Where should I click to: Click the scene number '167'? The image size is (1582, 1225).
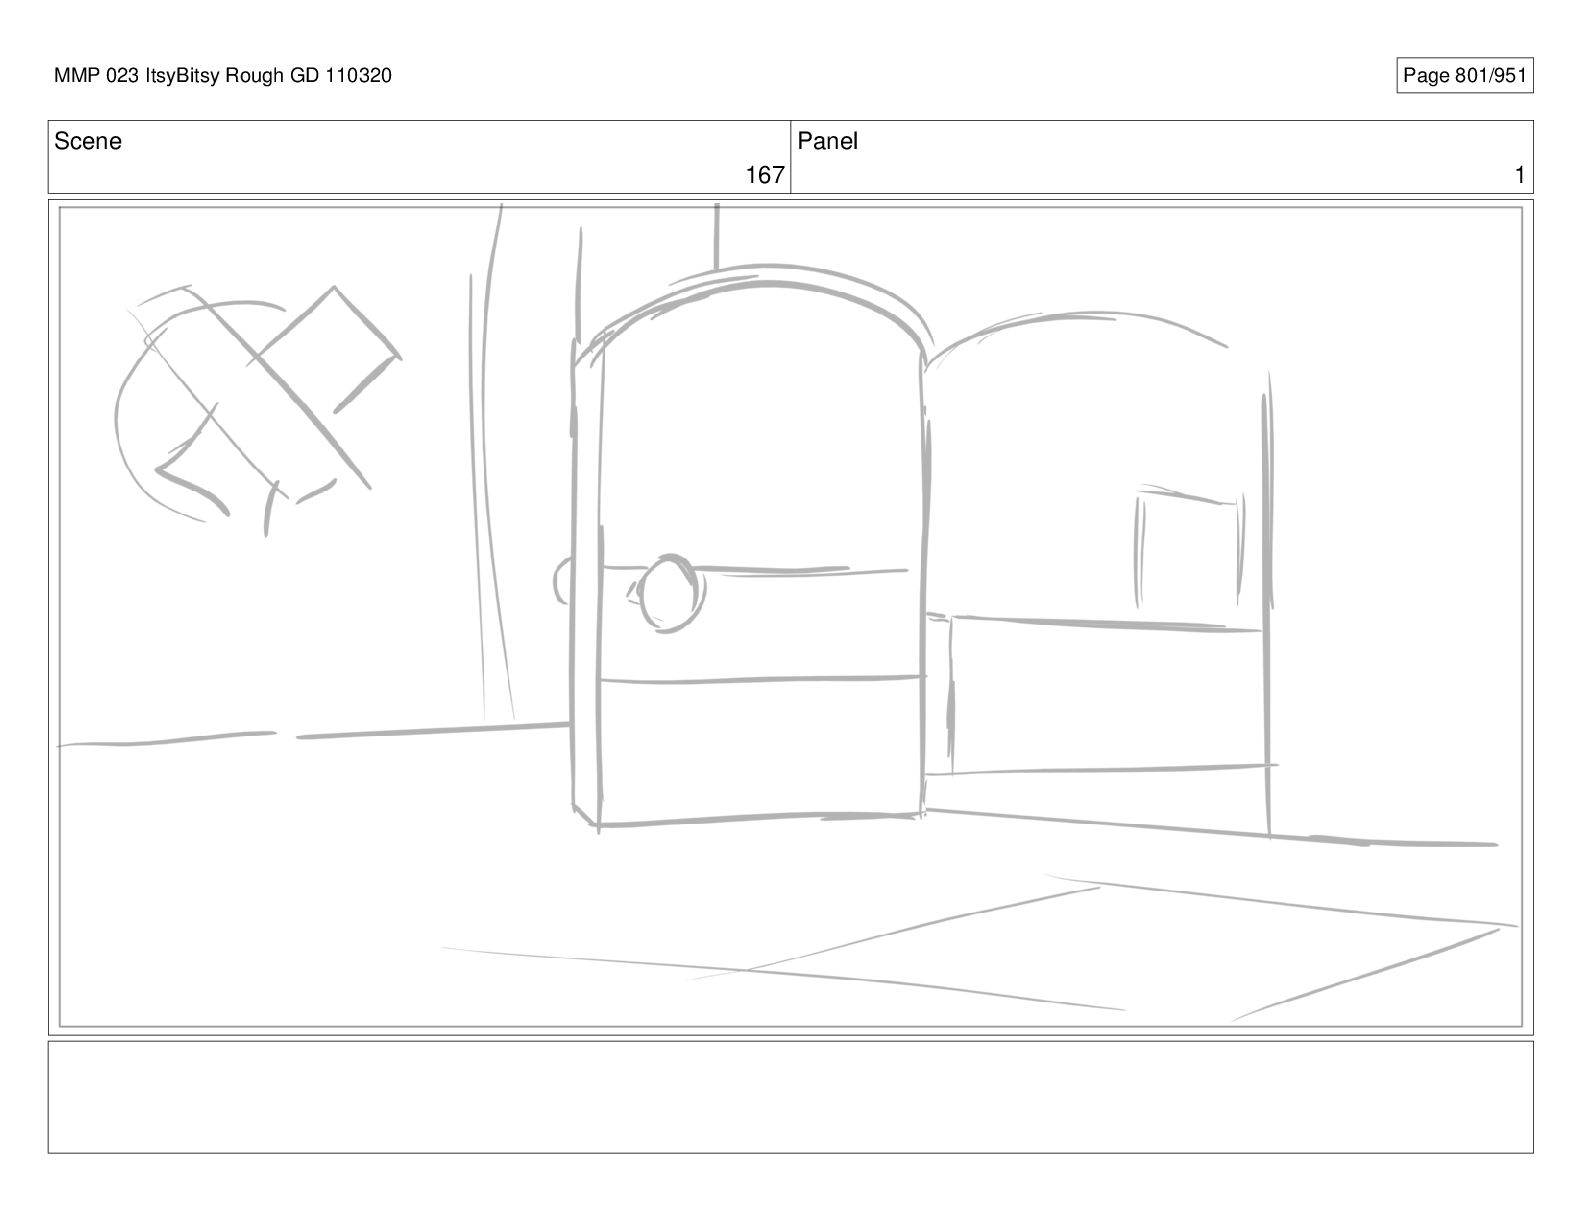(765, 175)
